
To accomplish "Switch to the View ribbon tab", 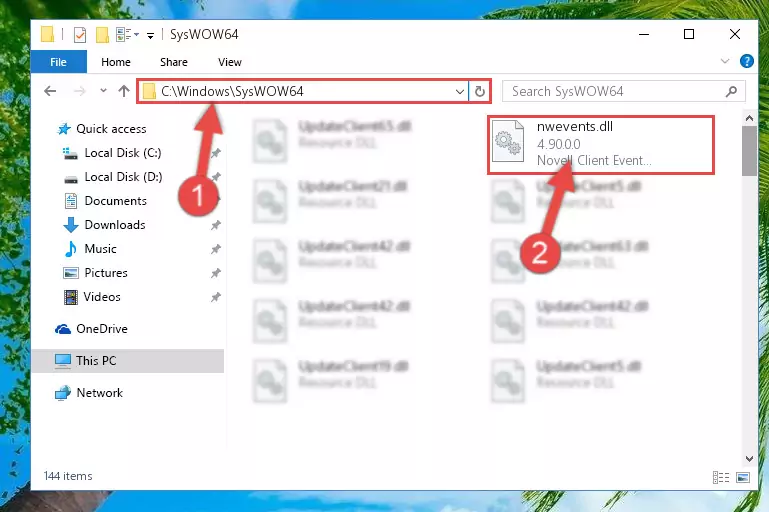I will pyautogui.click(x=230, y=62).
